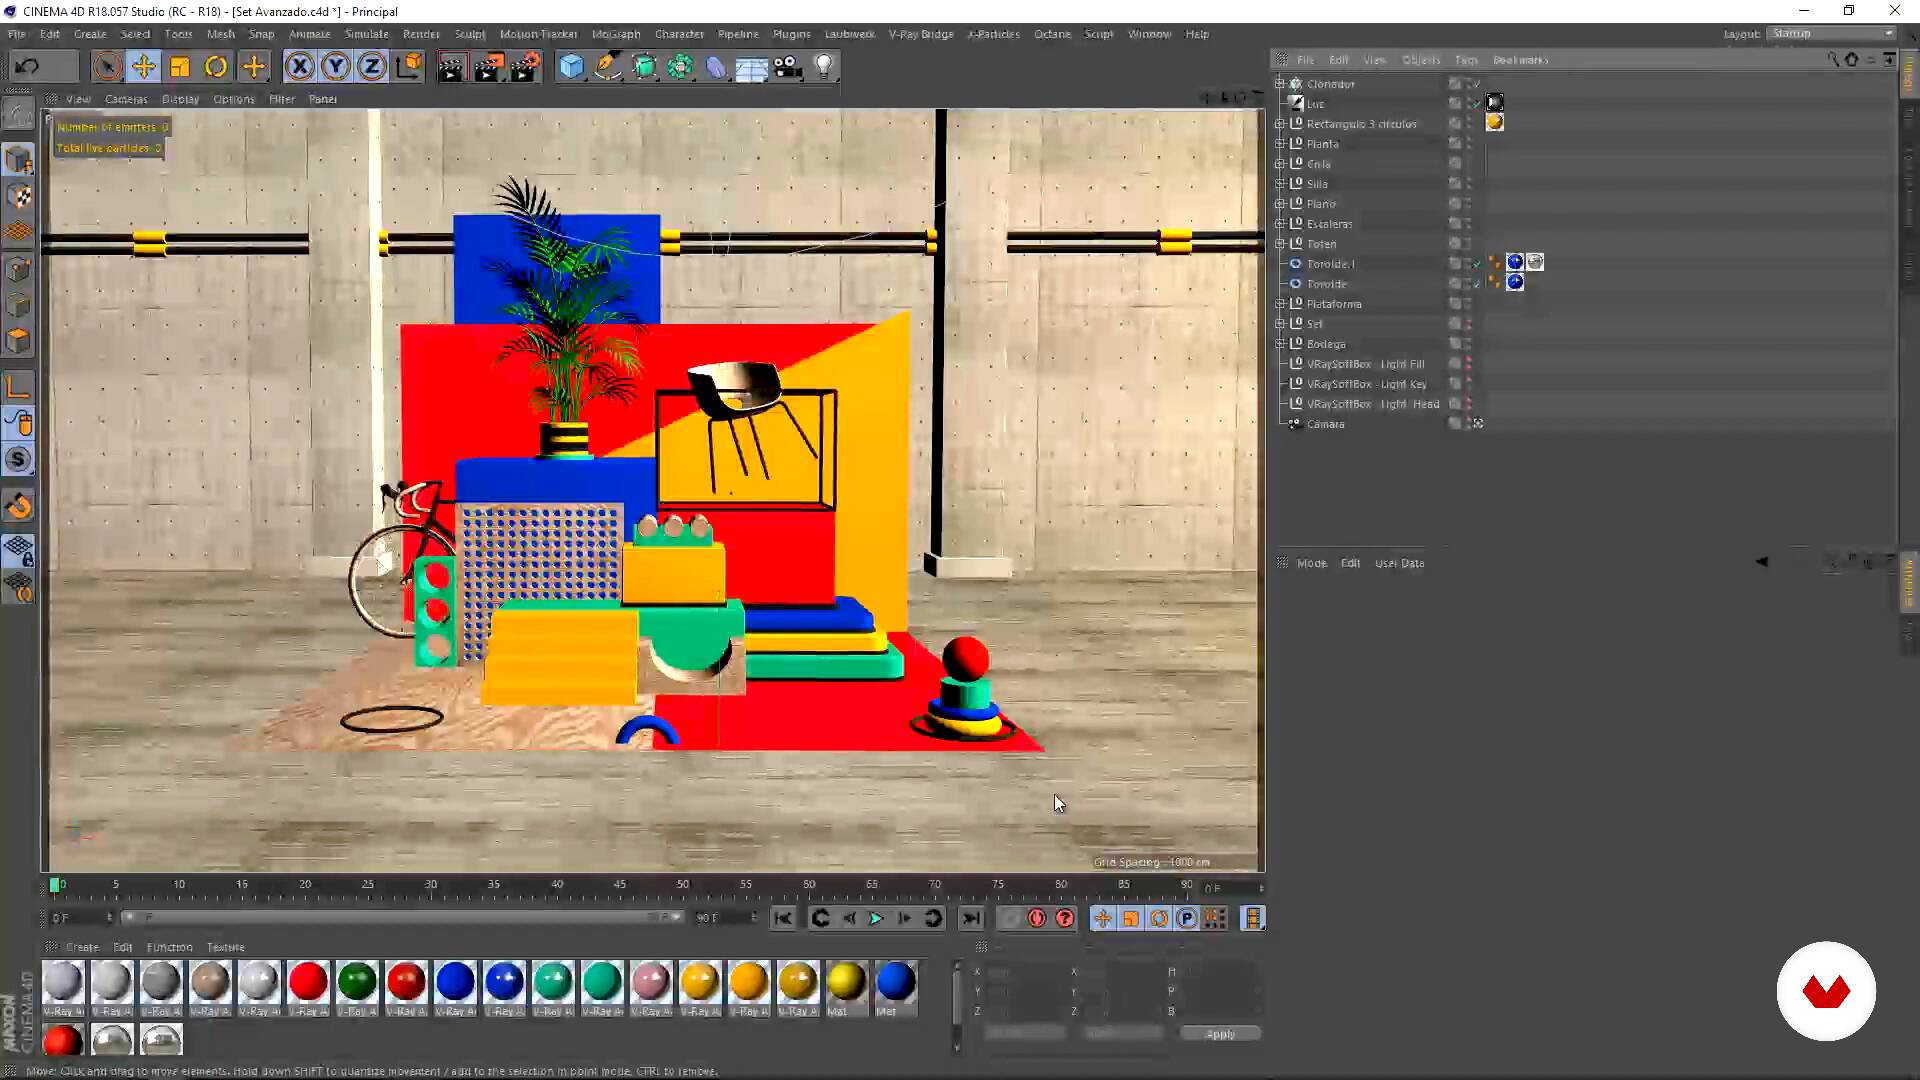
Task: Select the Scale tool icon
Action: (x=180, y=67)
